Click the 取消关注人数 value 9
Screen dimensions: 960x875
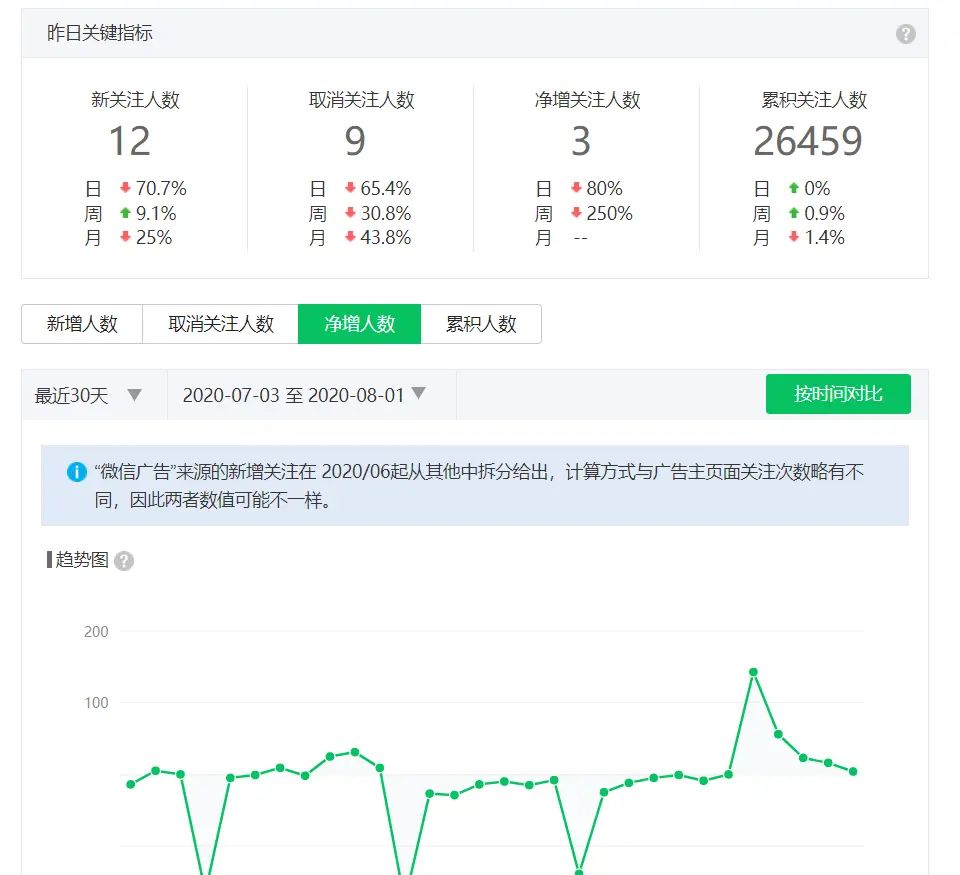[x=355, y=141]
